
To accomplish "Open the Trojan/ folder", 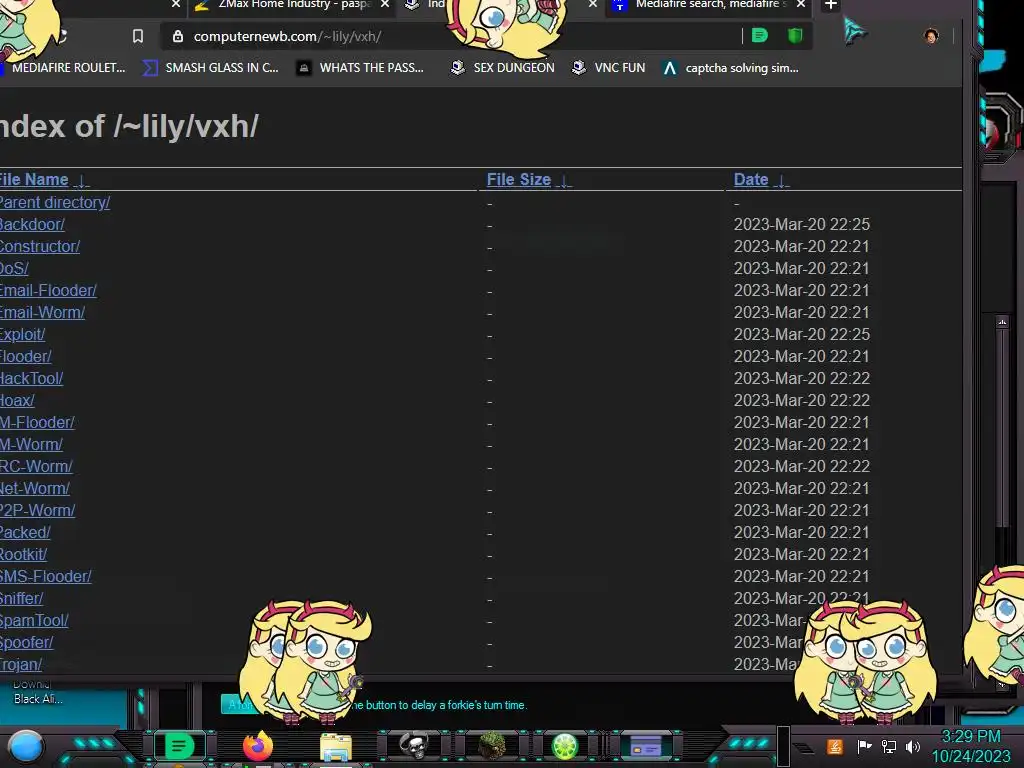I will coord(21,664).
